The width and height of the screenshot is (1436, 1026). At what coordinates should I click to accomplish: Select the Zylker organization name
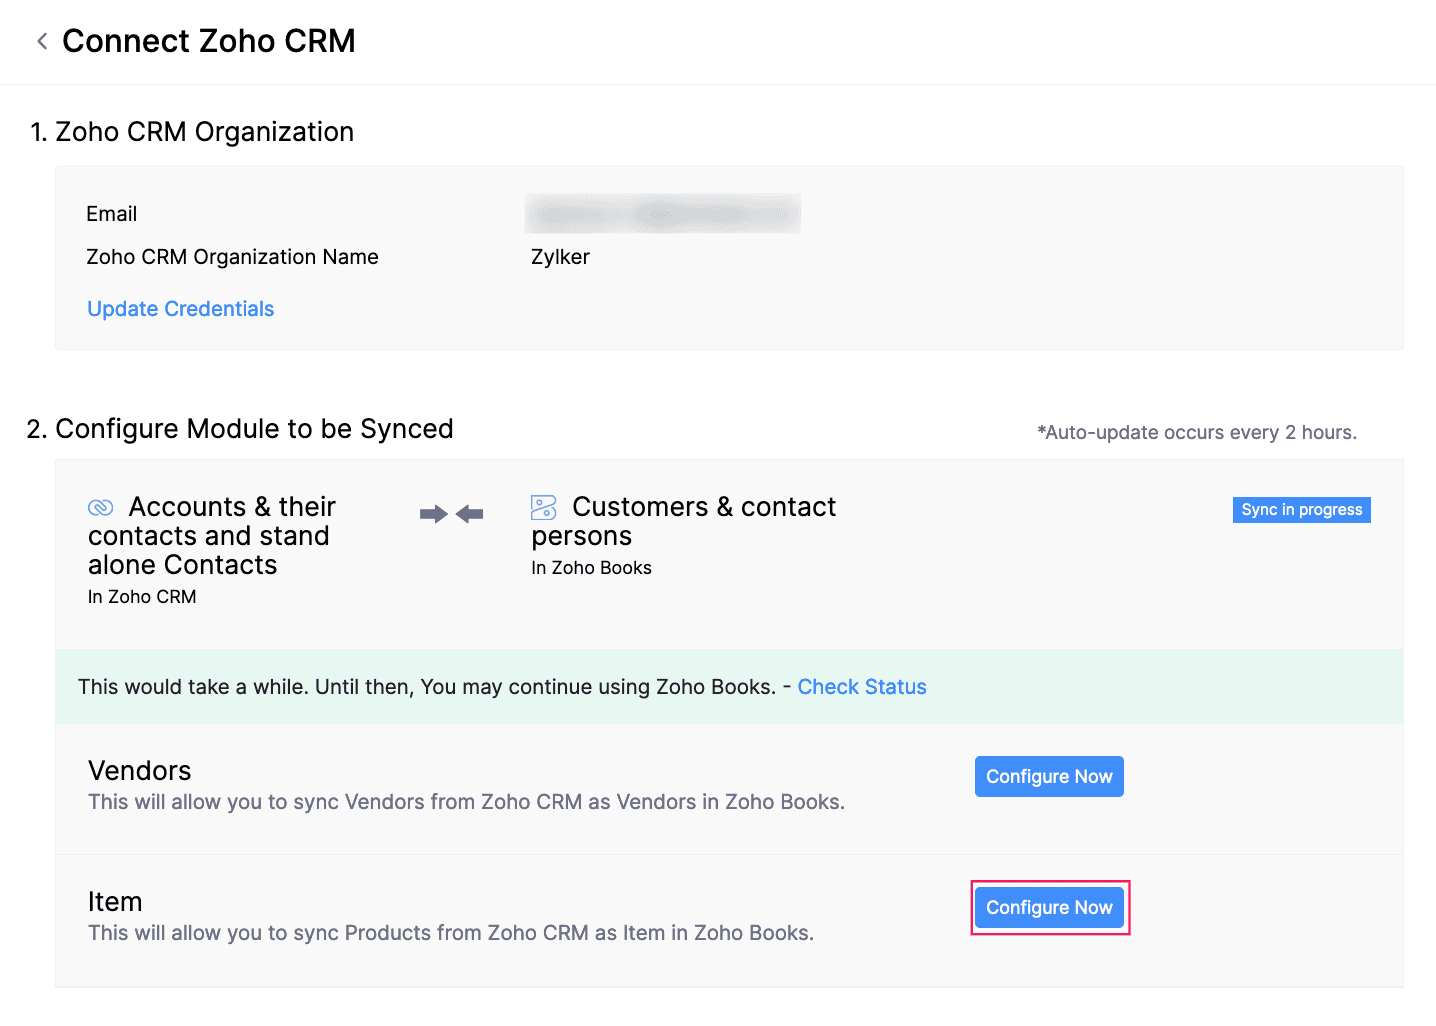pos(560,257)
